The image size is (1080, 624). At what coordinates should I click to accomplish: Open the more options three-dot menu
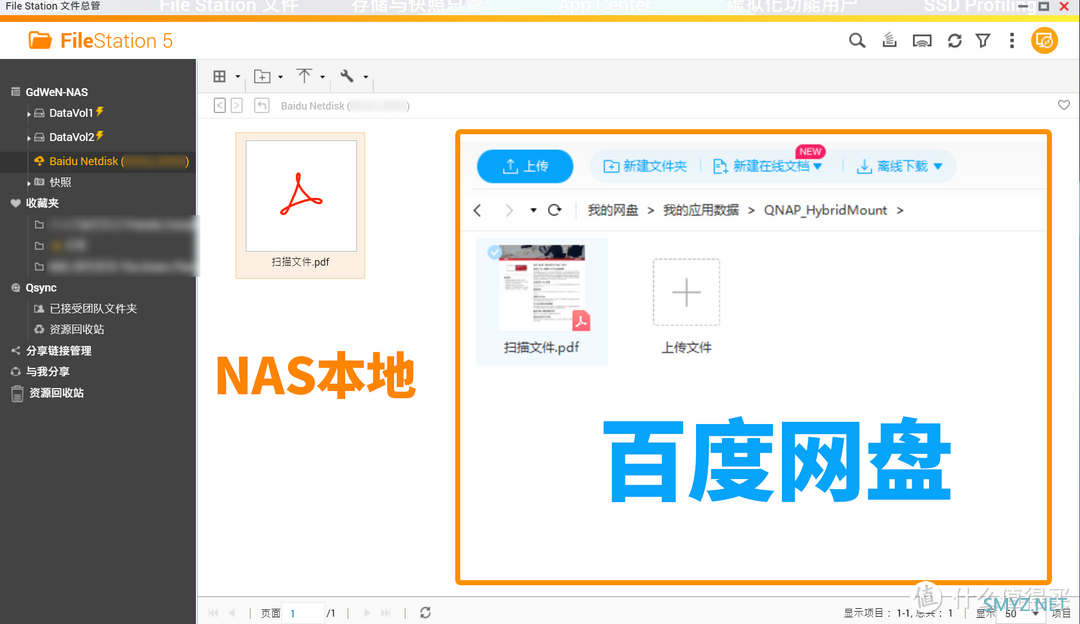click(1012, 41)
